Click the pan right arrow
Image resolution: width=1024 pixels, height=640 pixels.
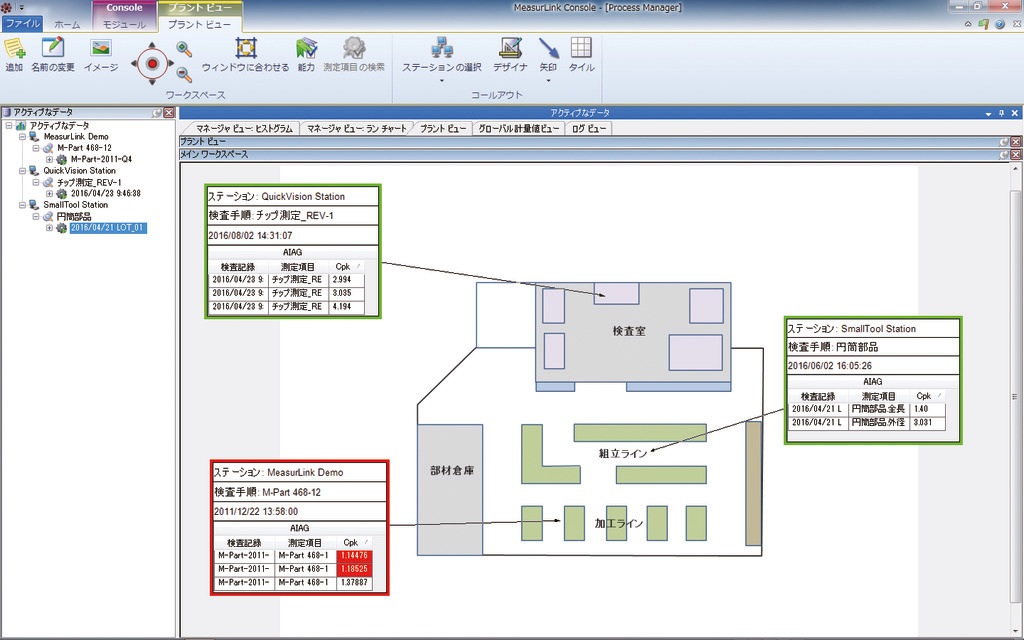point(170,64)
